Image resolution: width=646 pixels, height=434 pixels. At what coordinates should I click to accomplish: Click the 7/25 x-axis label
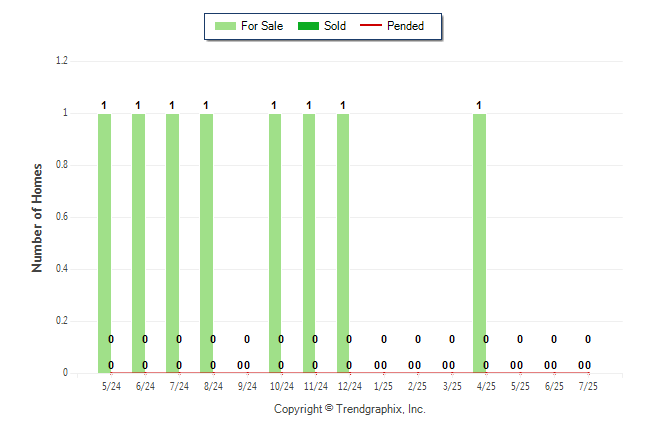pos(588,386)
